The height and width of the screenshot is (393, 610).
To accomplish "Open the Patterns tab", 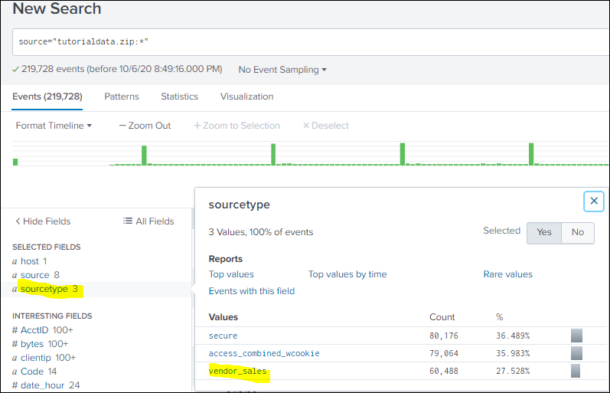I will coord(121,96).
